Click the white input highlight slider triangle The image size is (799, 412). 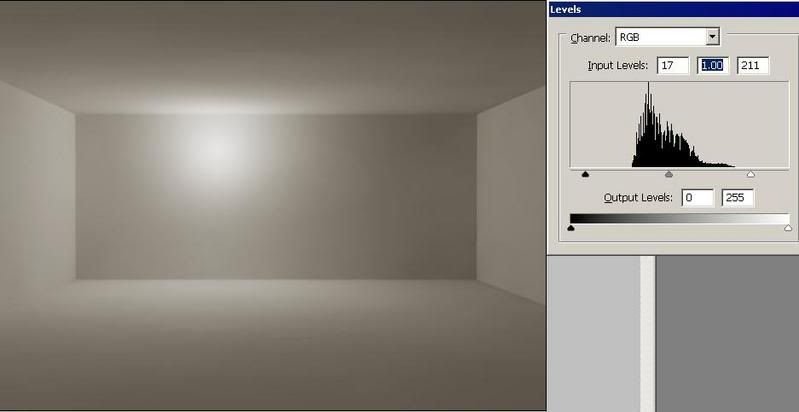pyautogui.click(x=751, y=174)
